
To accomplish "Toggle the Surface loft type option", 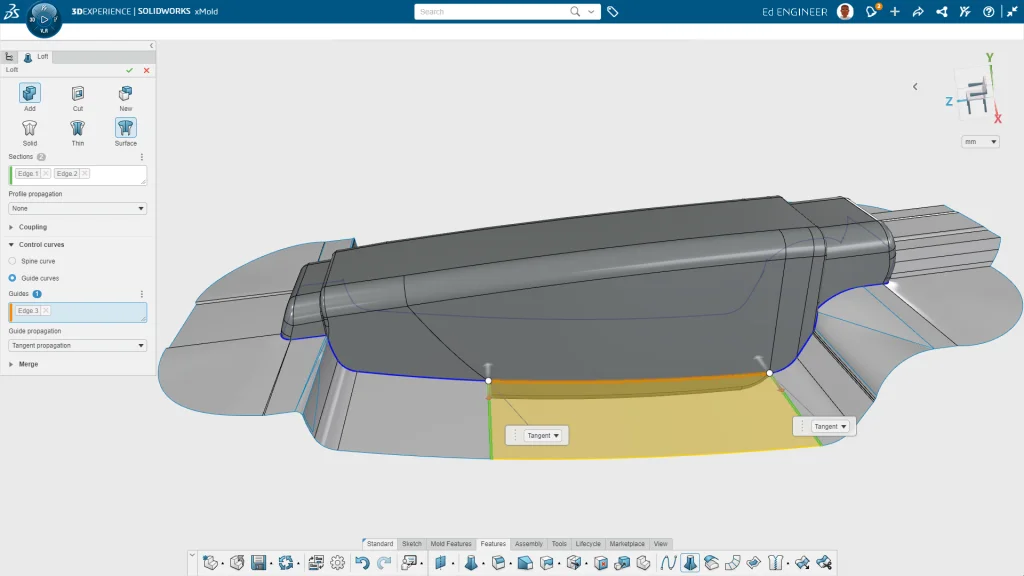I will pyautogui.click(x=125, y=128).
